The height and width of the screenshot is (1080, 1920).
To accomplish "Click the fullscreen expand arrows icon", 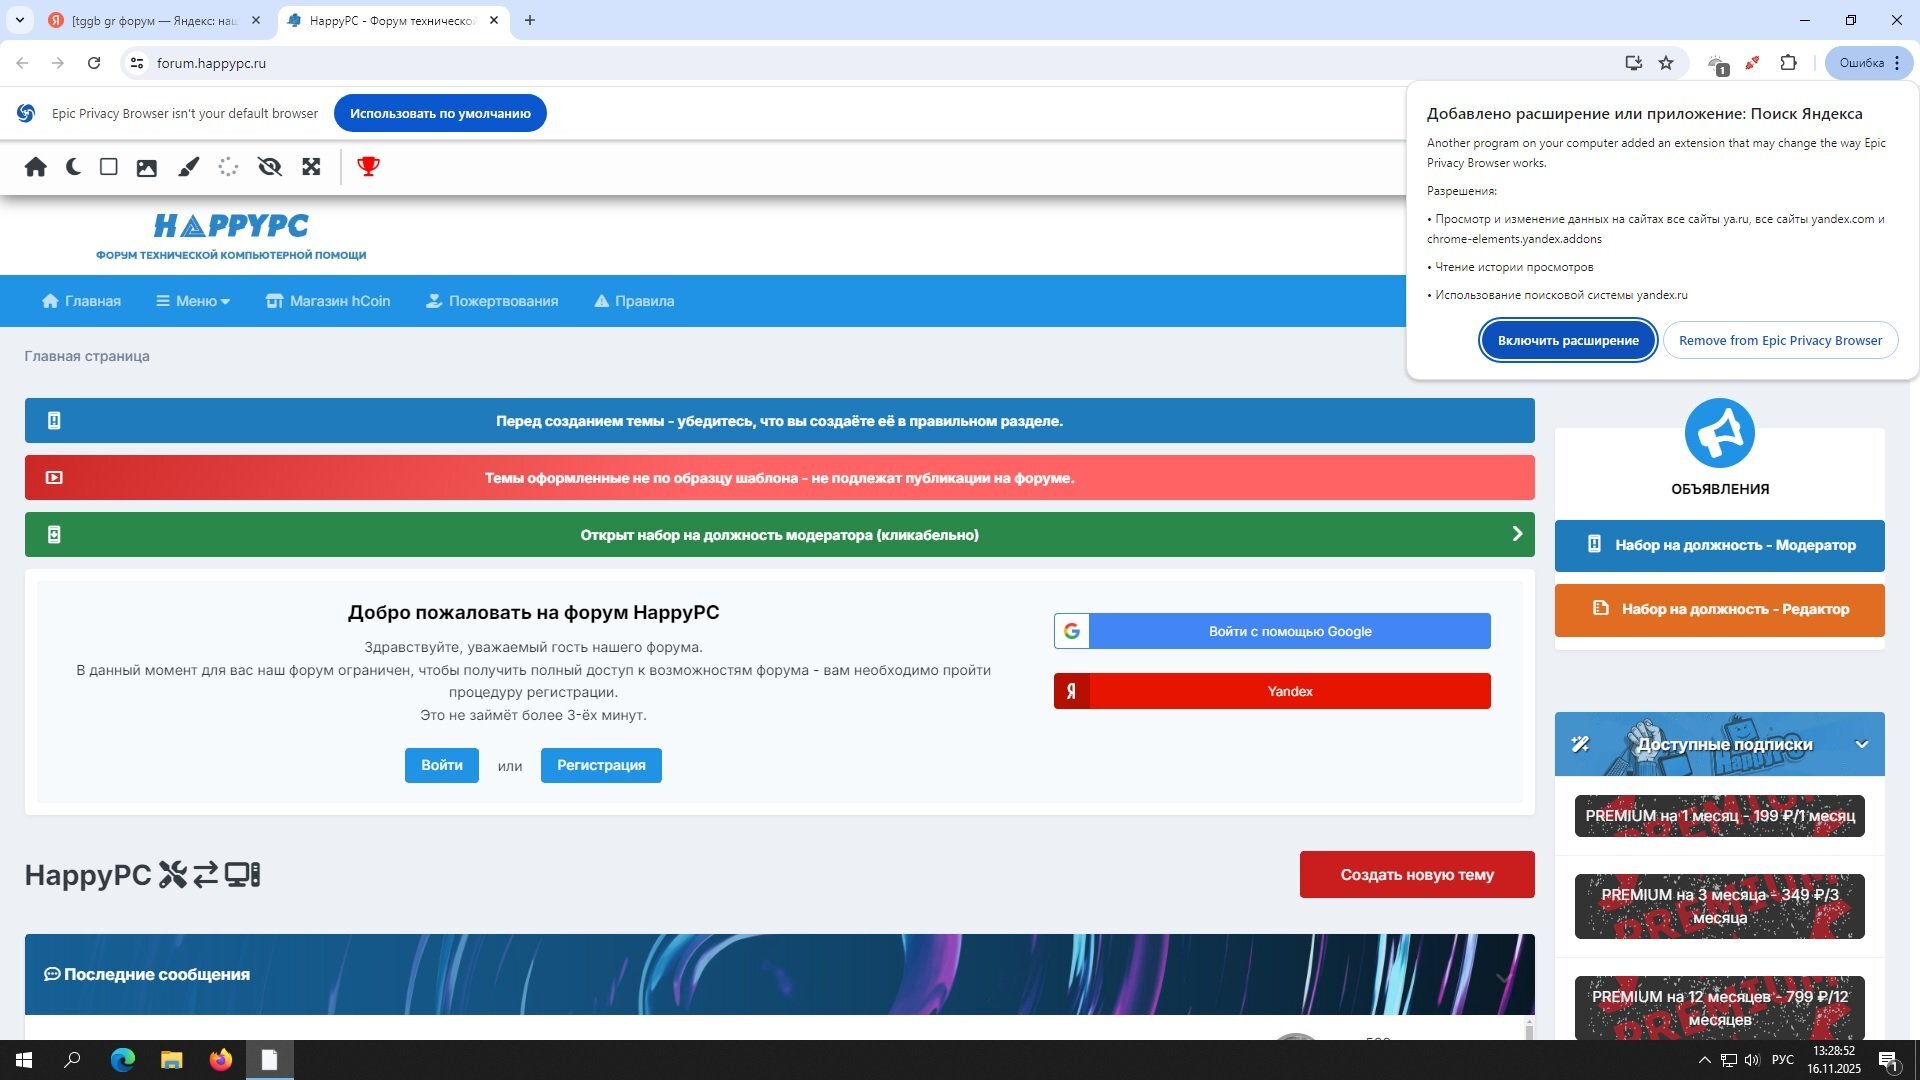I will point(311,167).
